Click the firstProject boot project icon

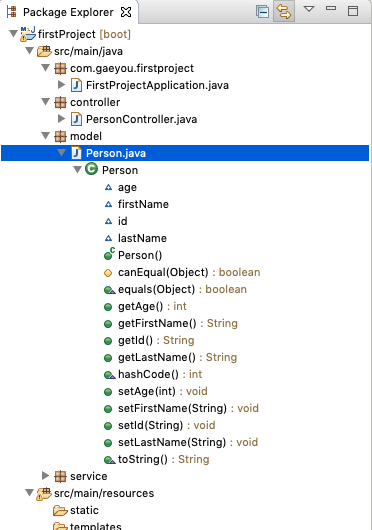(28, 34)
